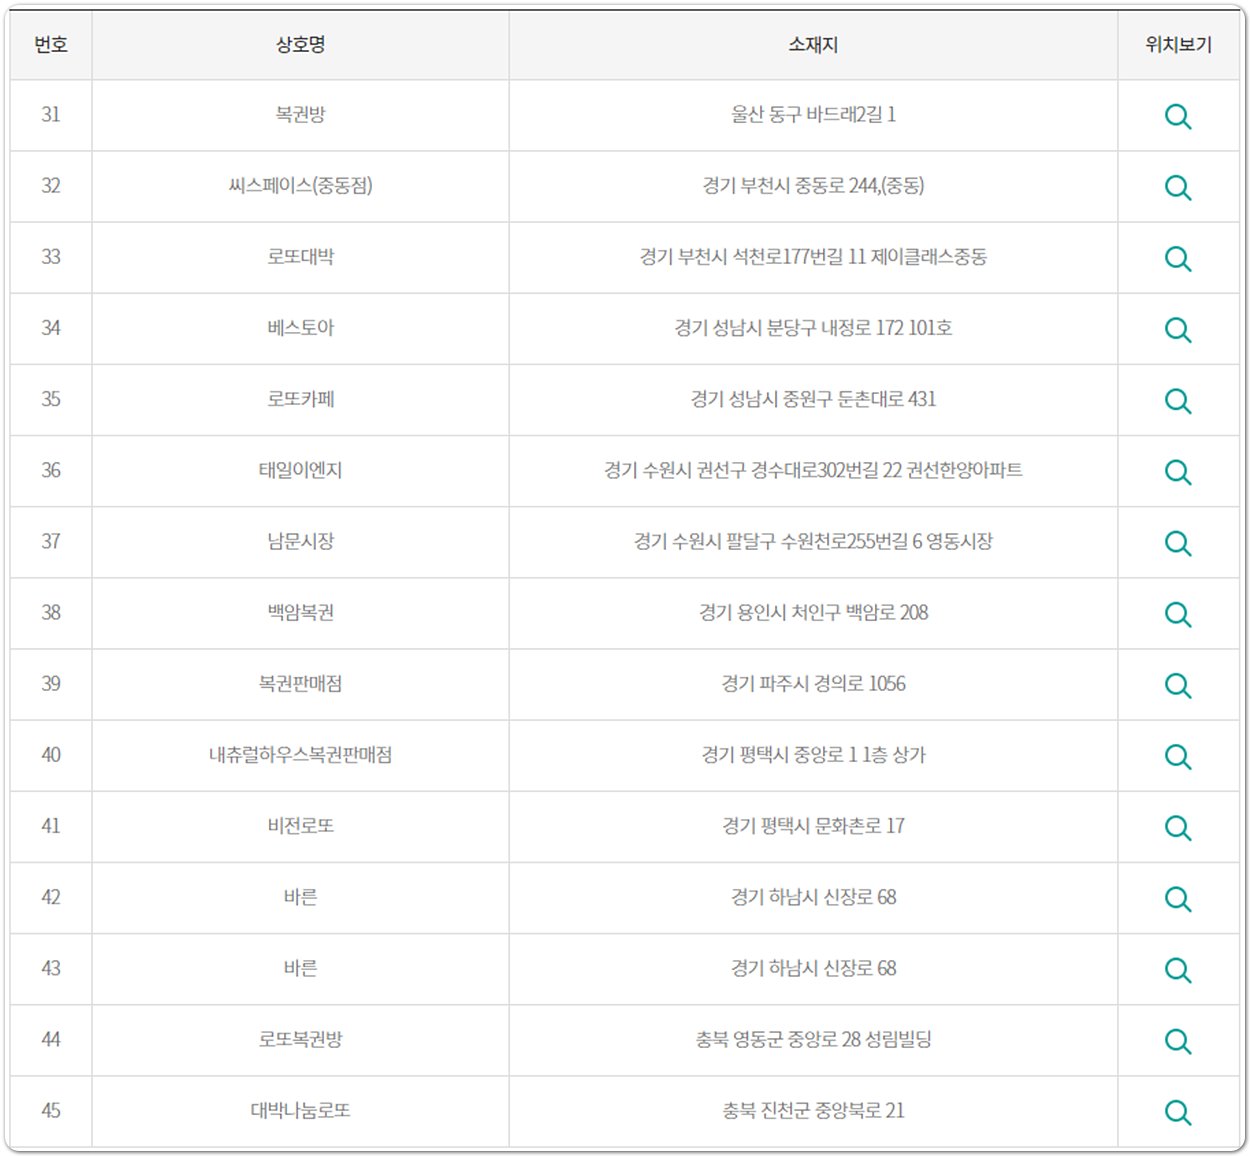View location of 내츄럴하우스복권판매점

point(1178,756)
